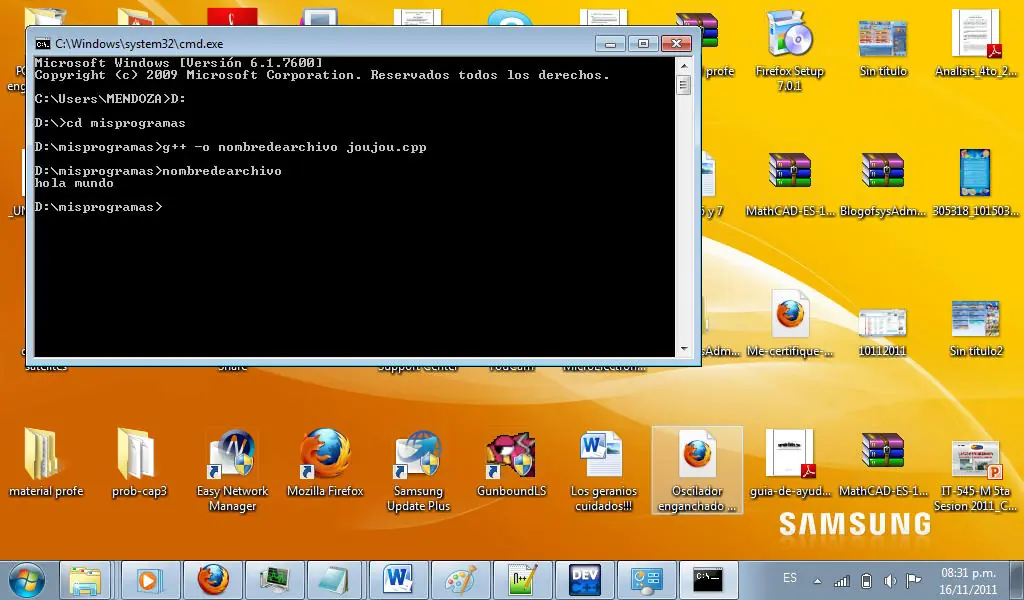Viewport: 1024px width, 600px height.
Task: Open the guia-de-ayud PDF icon
Action: point(790,462)
